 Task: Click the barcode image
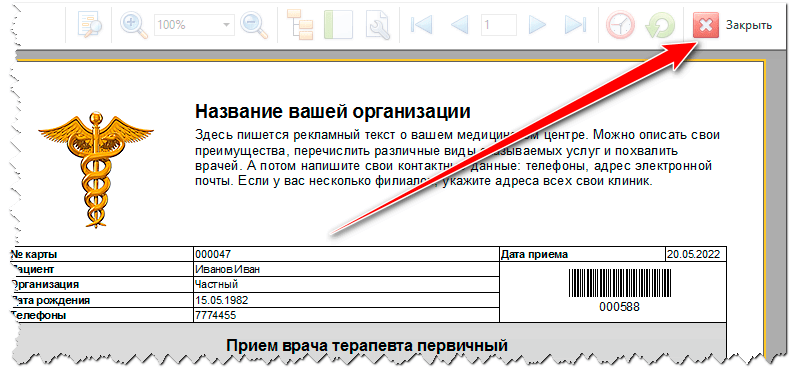point(620,284)
